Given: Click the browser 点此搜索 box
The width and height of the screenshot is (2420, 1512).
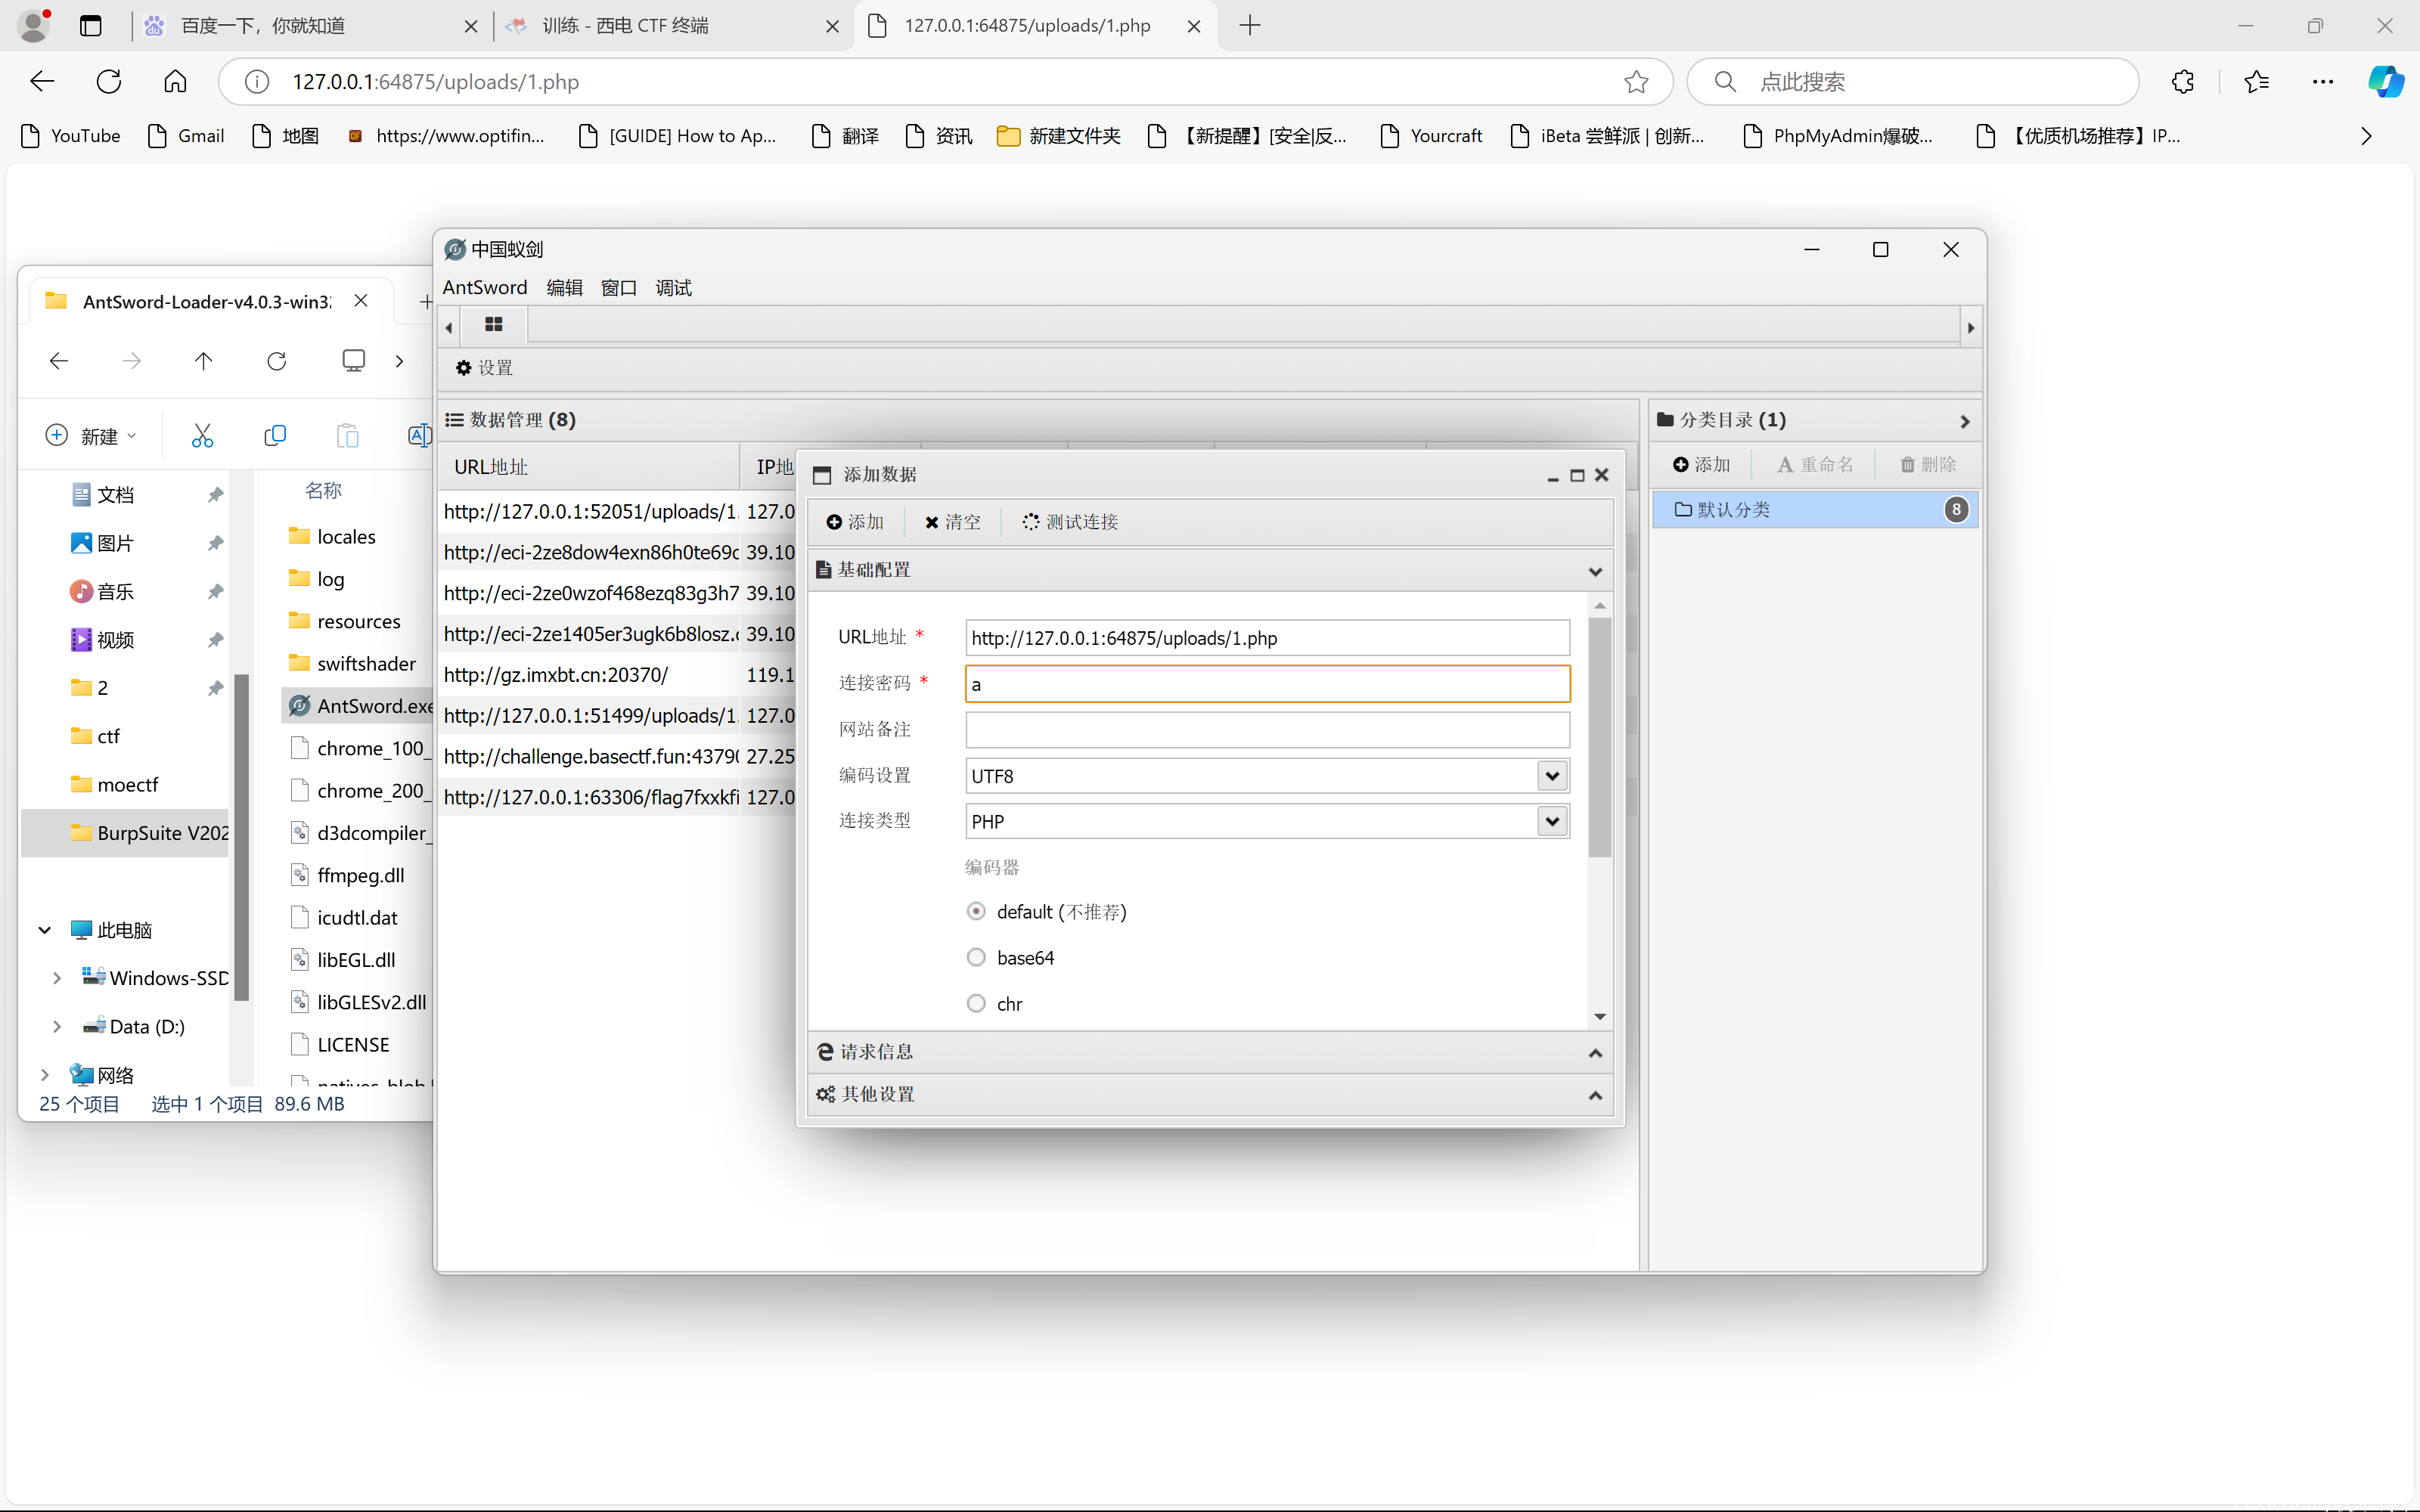Looking at the screenshot, I should click(x=1912, y=82).
